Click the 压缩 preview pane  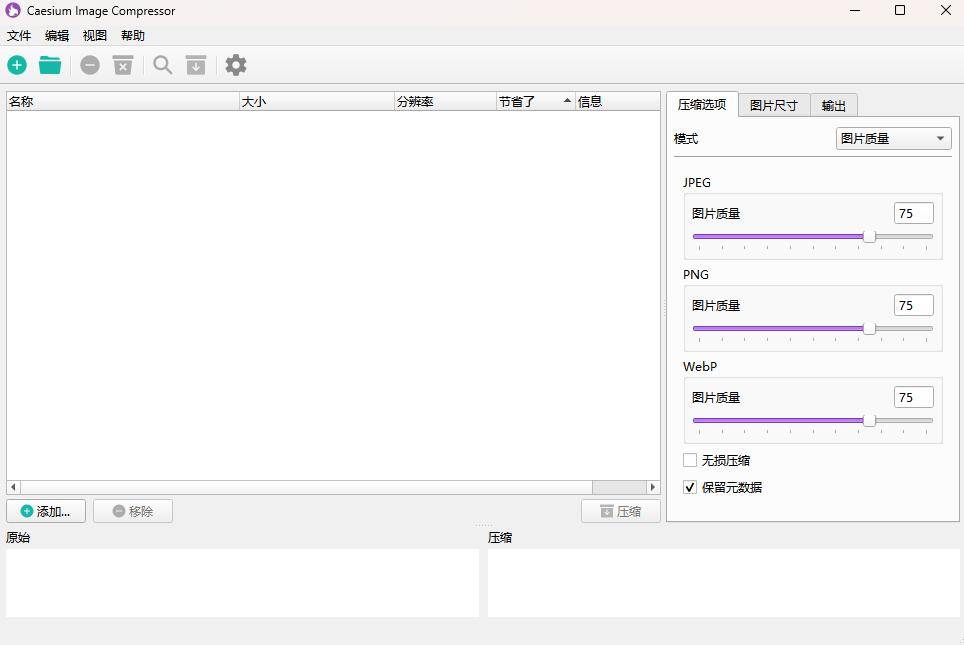(724, 583)
